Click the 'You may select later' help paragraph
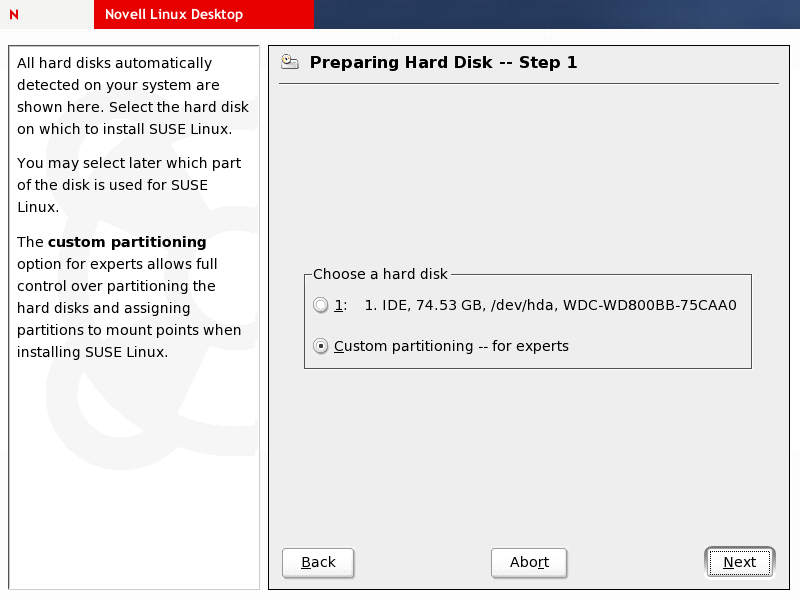800x600 pixels. (x=128, y=185)
